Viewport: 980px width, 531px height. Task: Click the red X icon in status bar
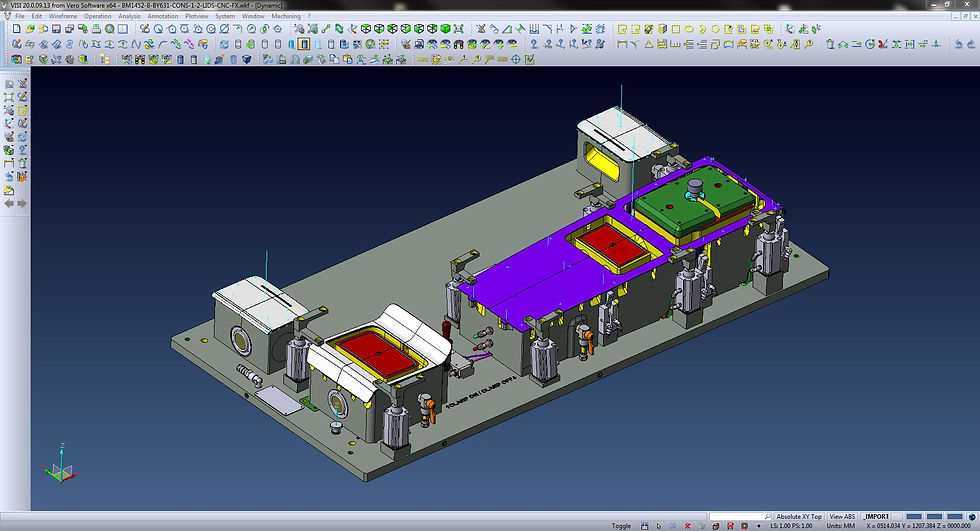point(688,526)
